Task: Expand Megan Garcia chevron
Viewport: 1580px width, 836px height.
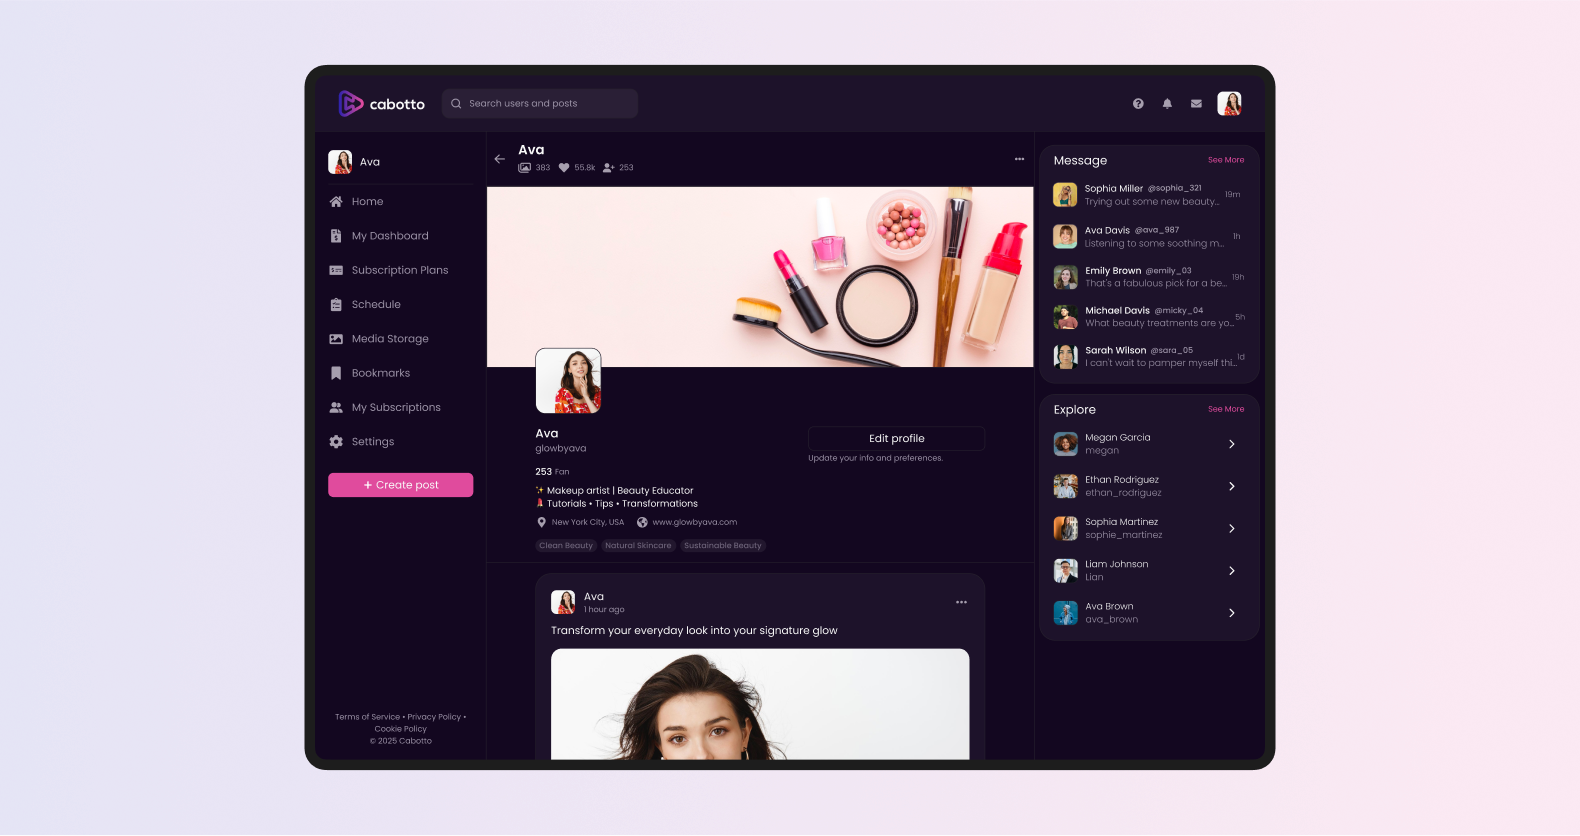Action: tap(1232, 444)
